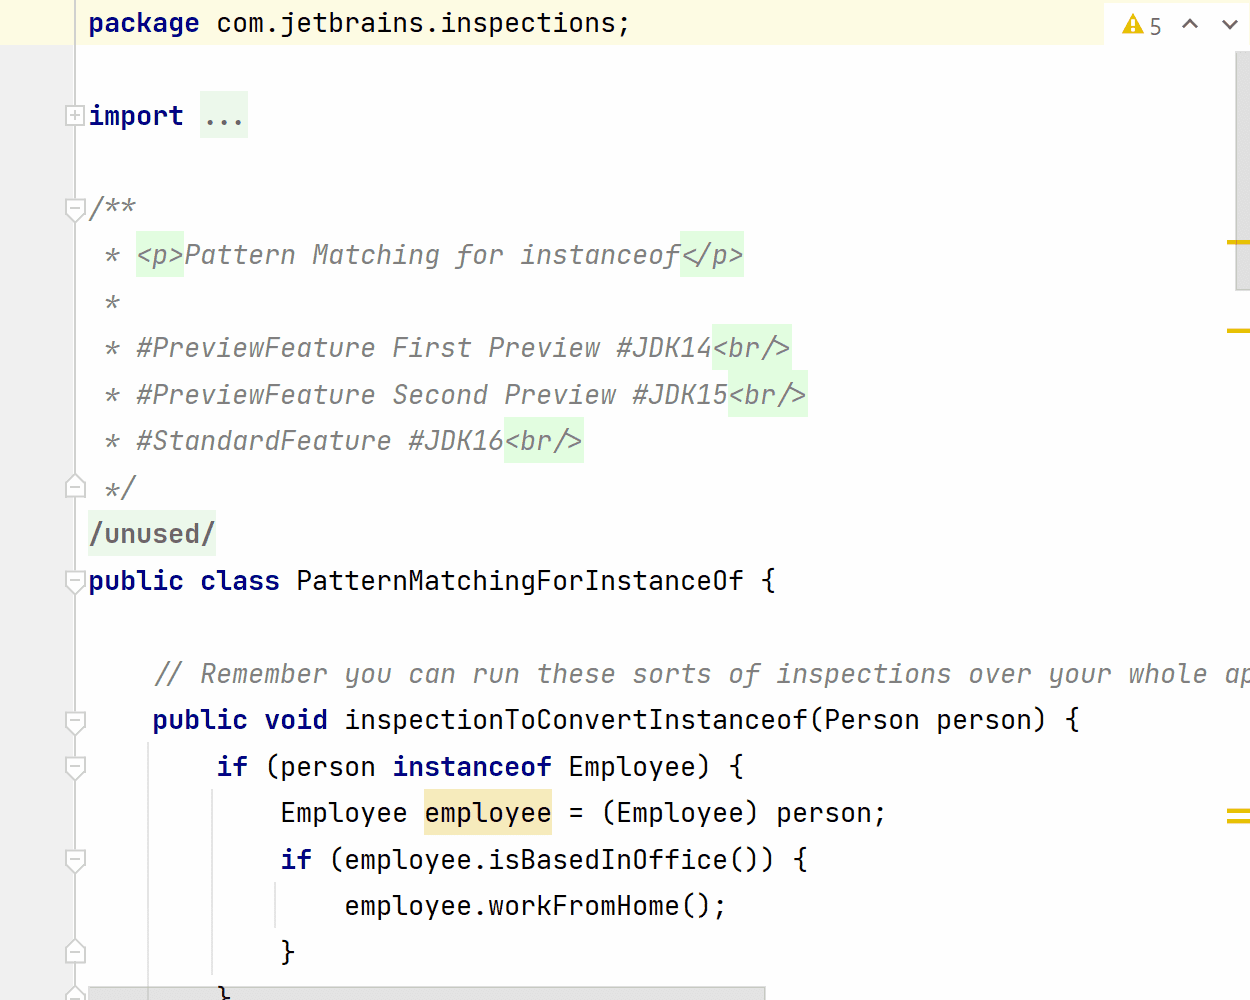Click '#PreviewFeature First Preview' text
Viewport: 1250px width, 1000px height.
368,348
